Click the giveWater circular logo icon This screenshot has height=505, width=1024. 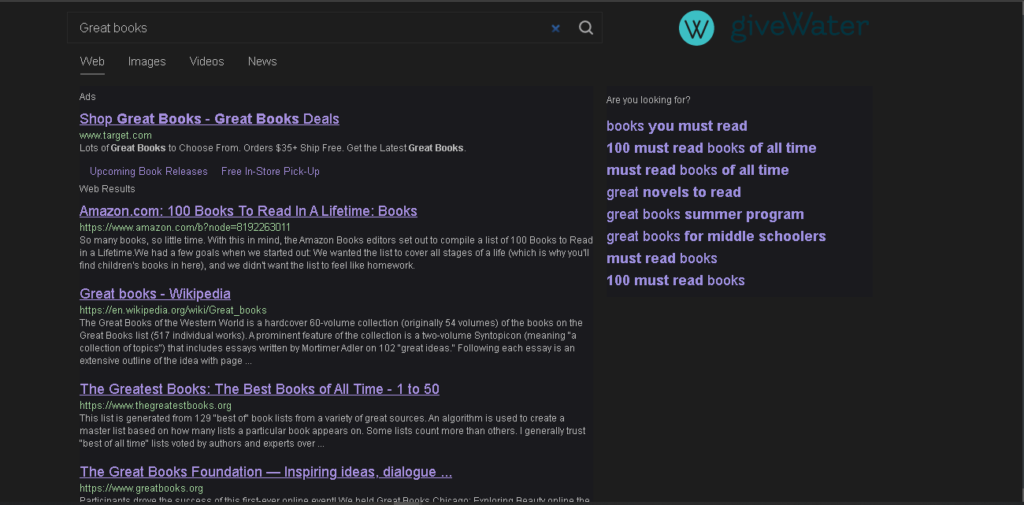coord(696,28)
